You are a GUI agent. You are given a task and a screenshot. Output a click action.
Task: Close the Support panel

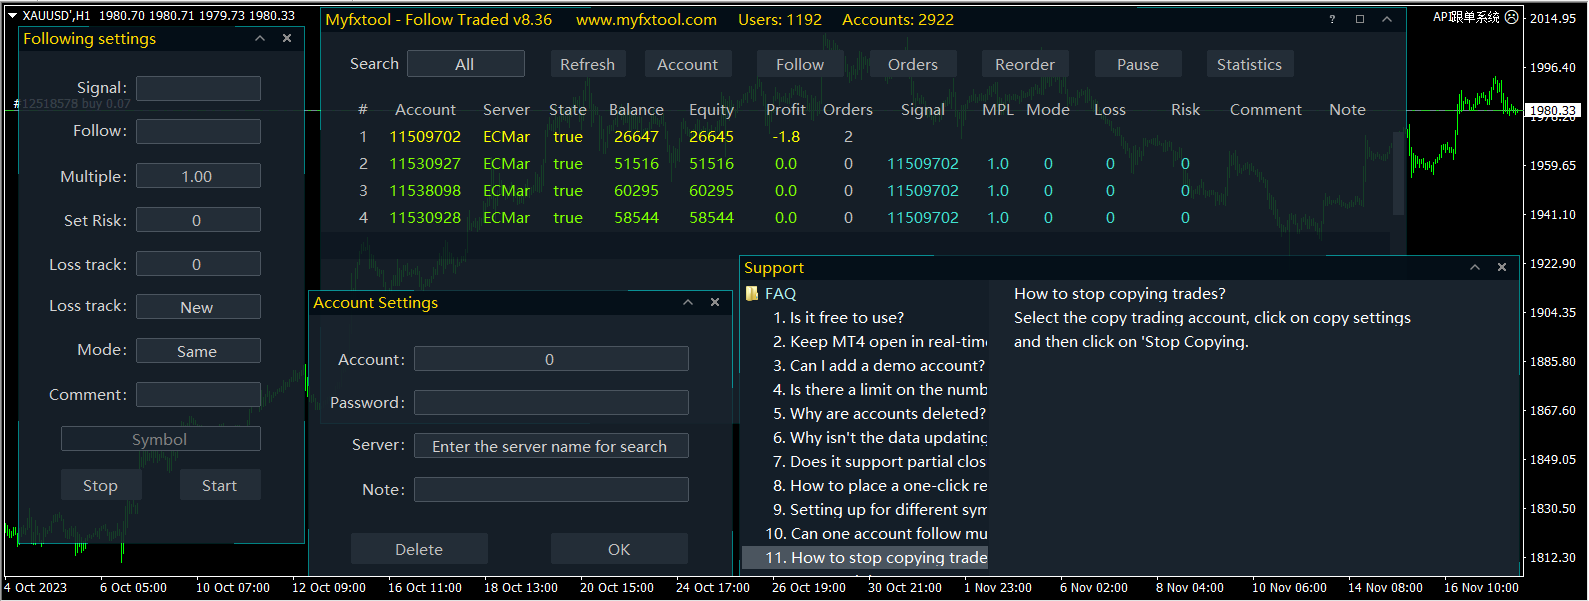pos(1502,267)
